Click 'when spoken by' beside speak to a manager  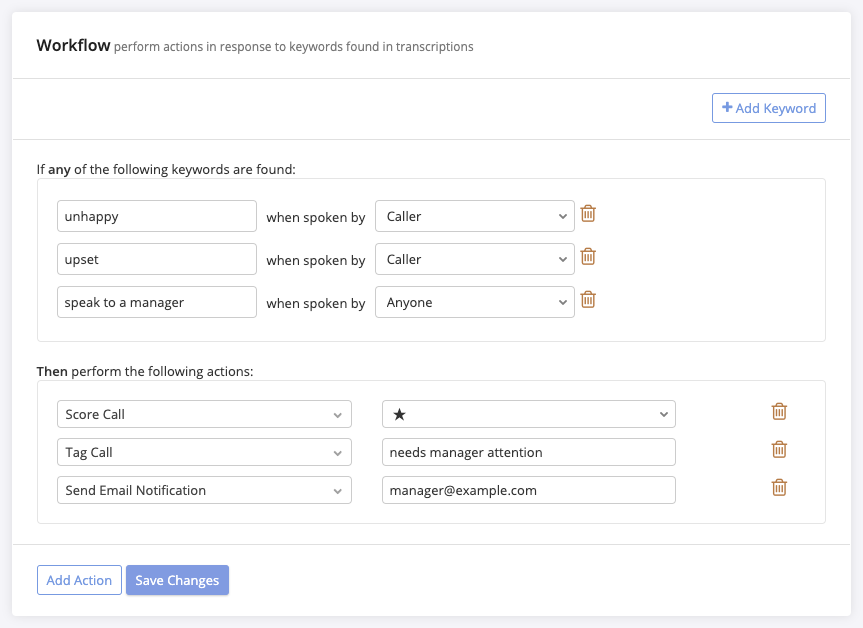(316, 303)
